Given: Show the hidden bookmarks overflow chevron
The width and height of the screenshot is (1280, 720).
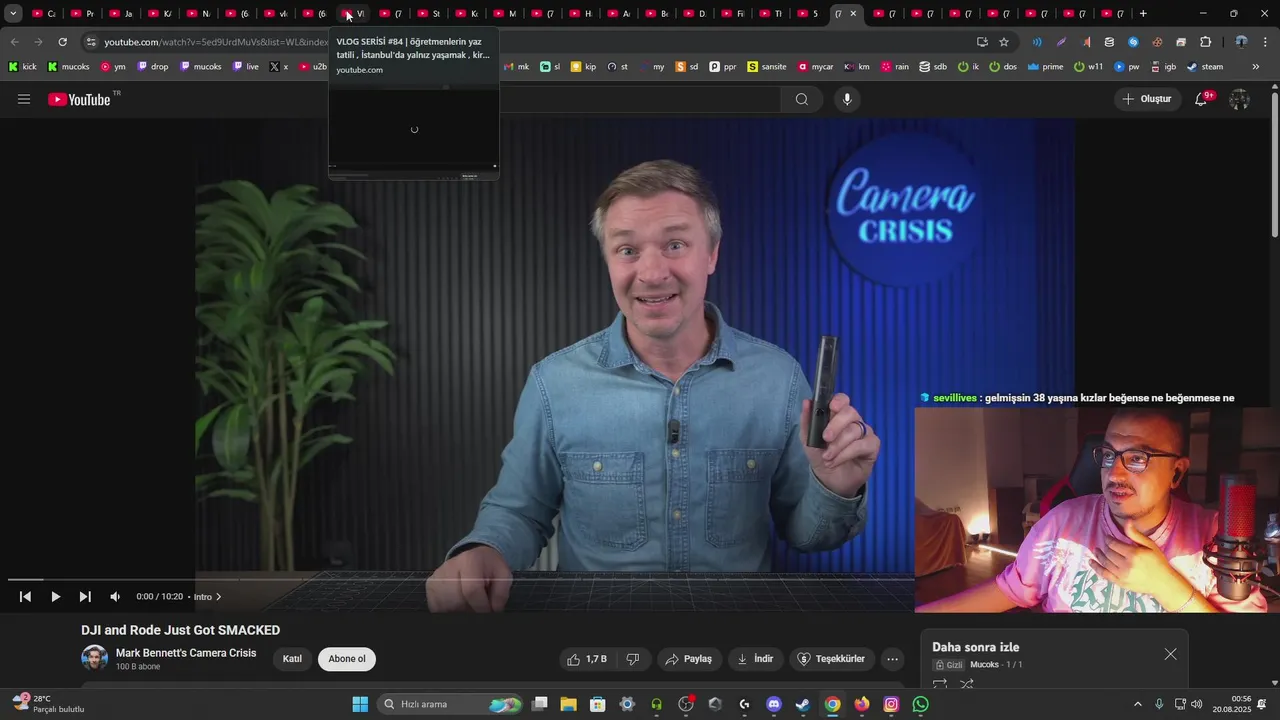Looking at the screenshot, I should click(1256, 67).
